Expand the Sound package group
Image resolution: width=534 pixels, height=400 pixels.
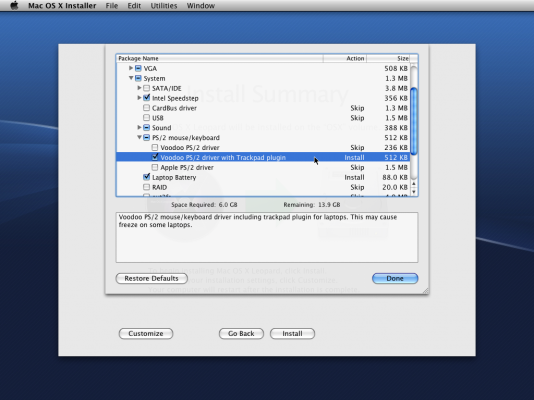(139, 127)
